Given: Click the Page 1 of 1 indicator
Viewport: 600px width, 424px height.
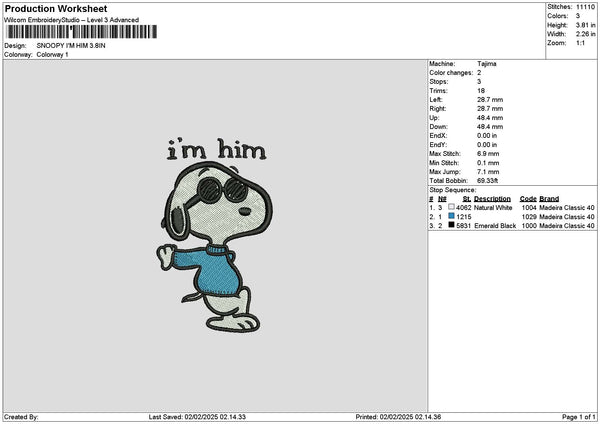Looking at the screenshot, I should (579, 417).
